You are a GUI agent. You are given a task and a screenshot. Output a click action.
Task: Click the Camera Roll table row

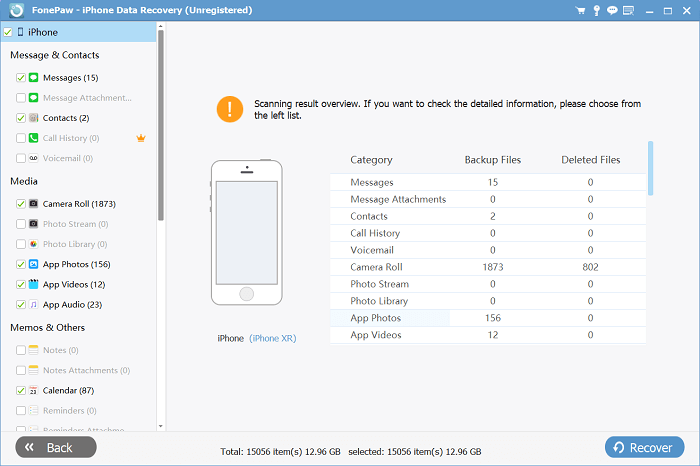(488, 267)
